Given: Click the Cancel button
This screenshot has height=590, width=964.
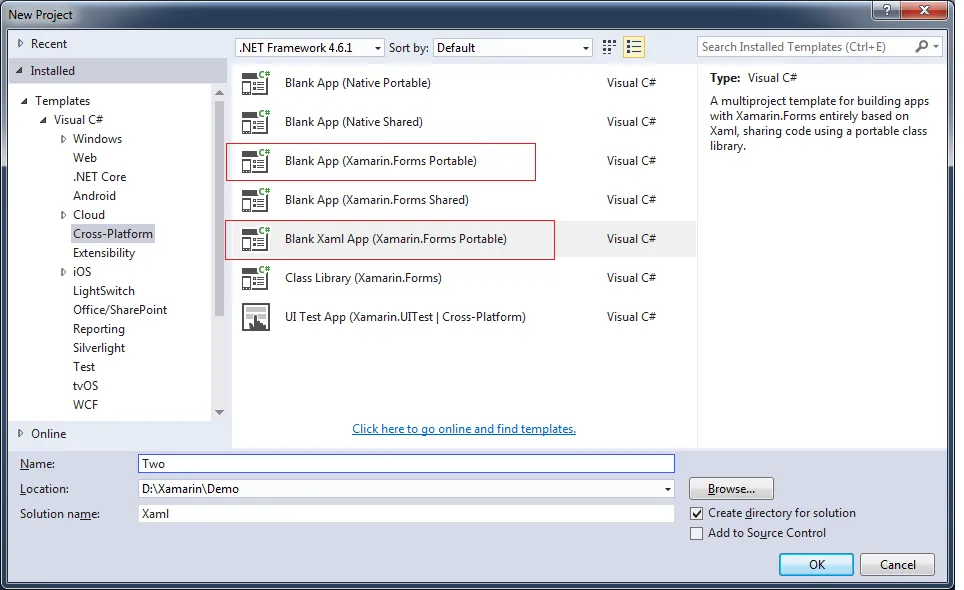Looking at the screenshot, I should (898, 565).
